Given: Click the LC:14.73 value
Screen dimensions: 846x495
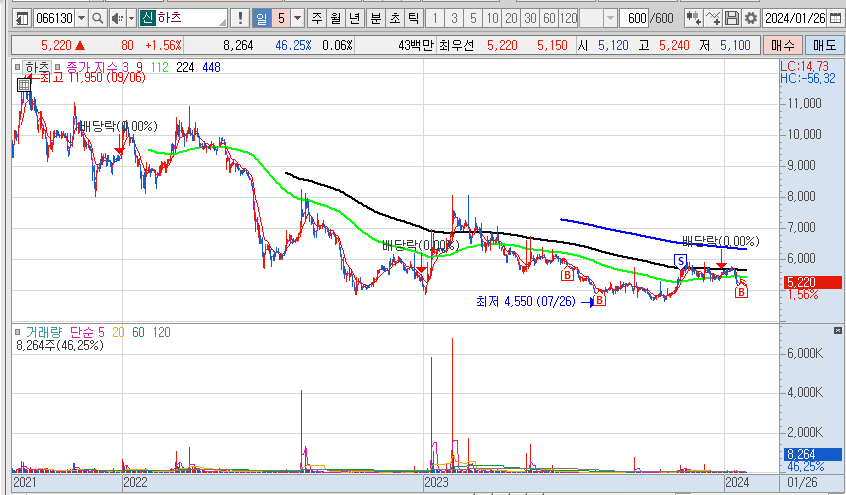Looking at the screenshot, I should (x=804, y=66).
